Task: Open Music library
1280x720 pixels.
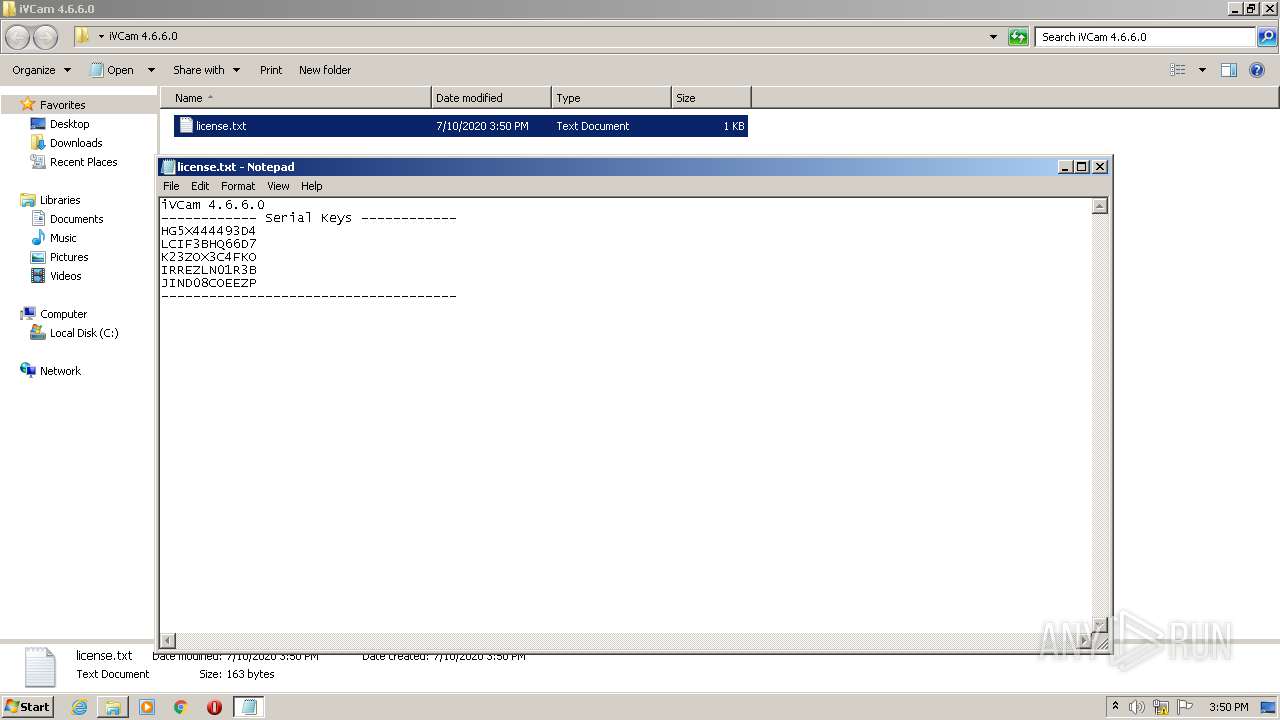Action: (63, 238)
